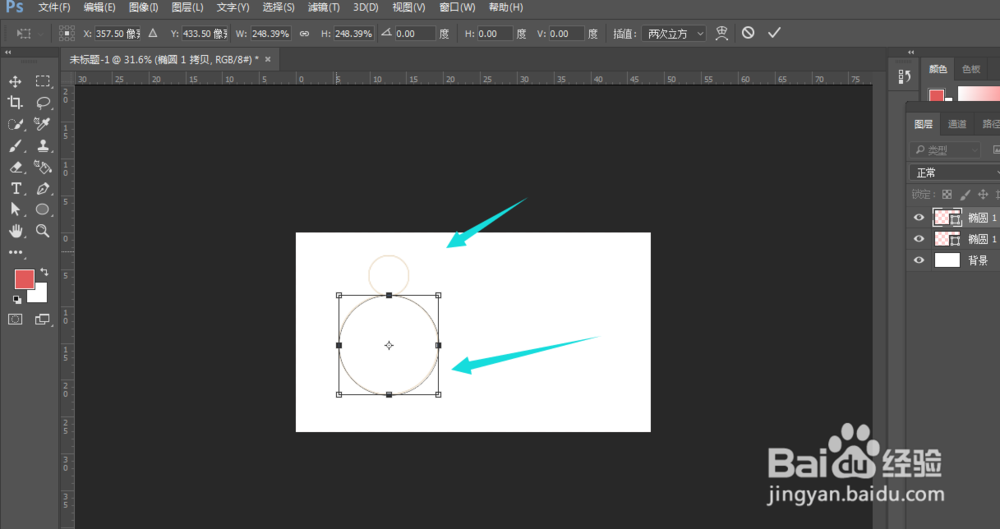Select the 图层 panel tab

923,124
